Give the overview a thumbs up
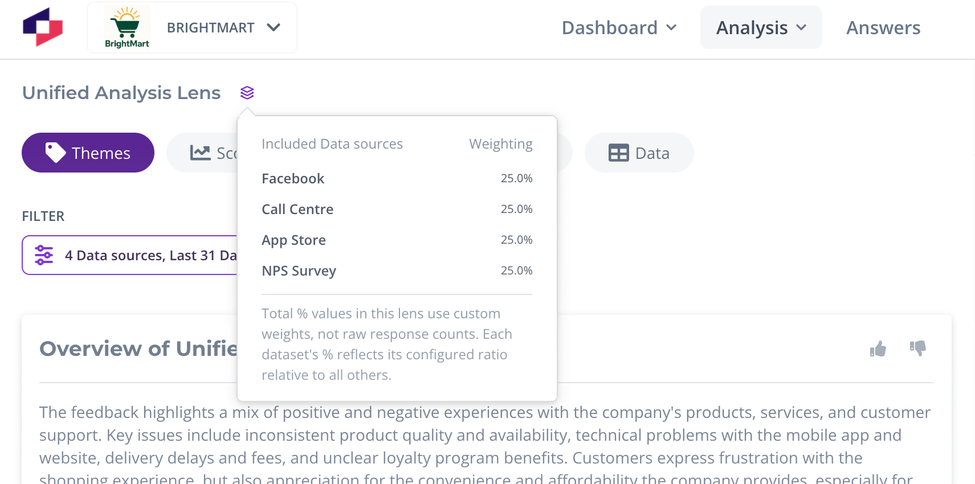Viewport: 975px width, 484px height. point(877,349)
